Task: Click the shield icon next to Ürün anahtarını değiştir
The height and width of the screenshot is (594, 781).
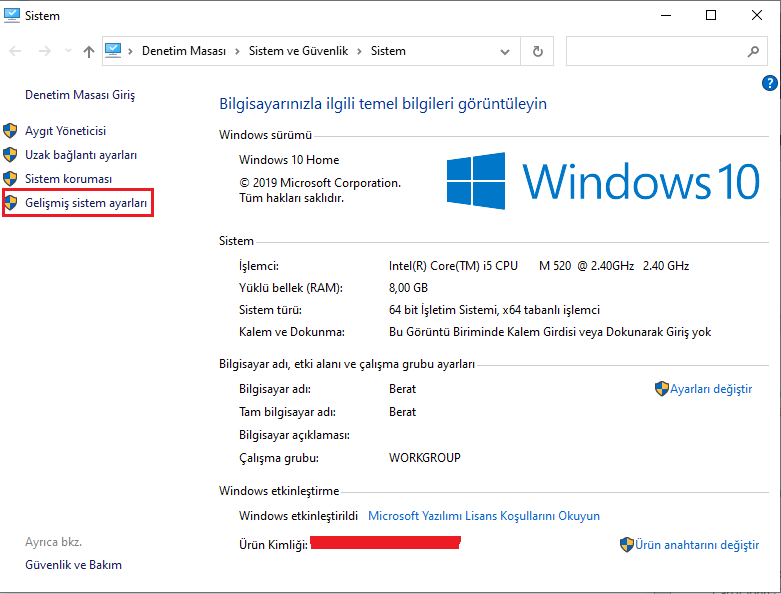Action: pos(627,545)
